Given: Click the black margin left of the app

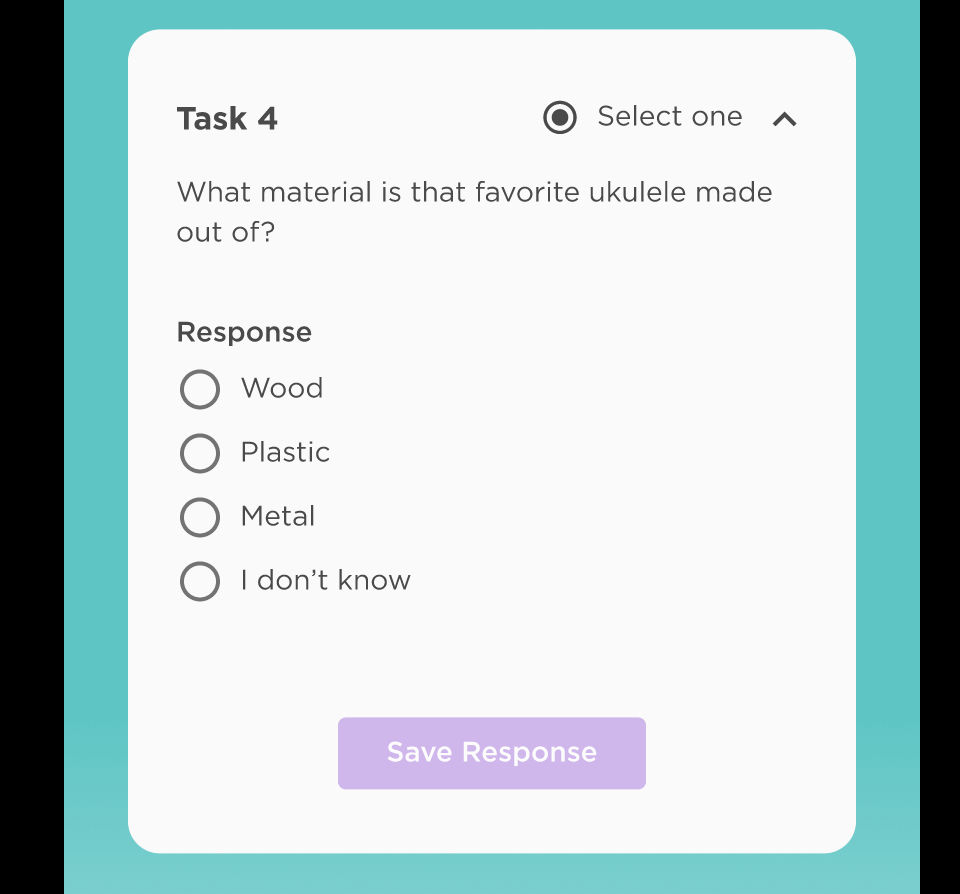Looking at the screenshot, I should coord(31,447).
